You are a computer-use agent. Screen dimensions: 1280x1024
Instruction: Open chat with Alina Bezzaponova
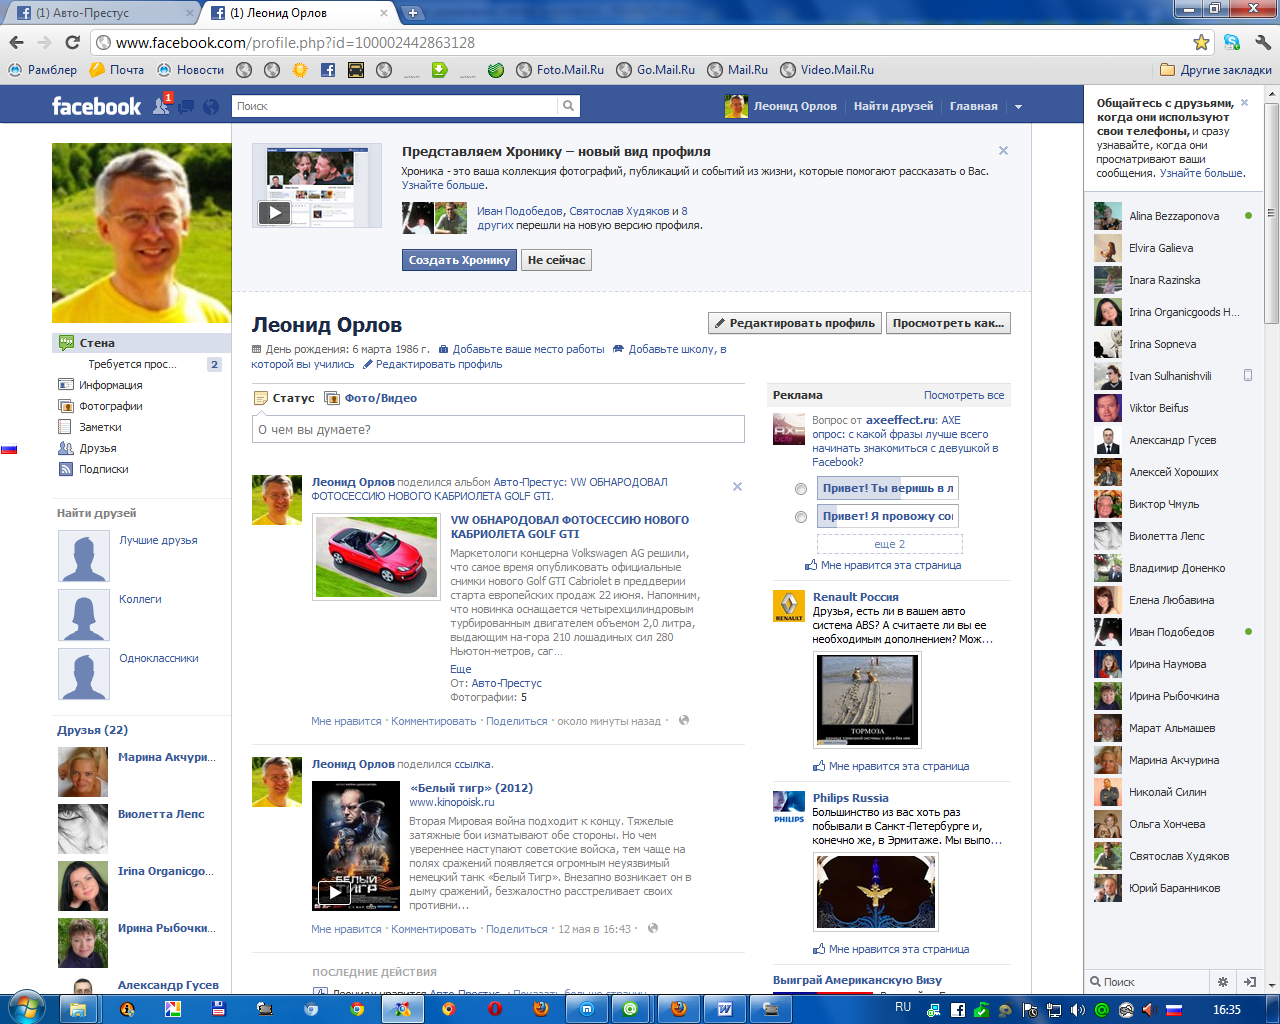point(1173,216)
